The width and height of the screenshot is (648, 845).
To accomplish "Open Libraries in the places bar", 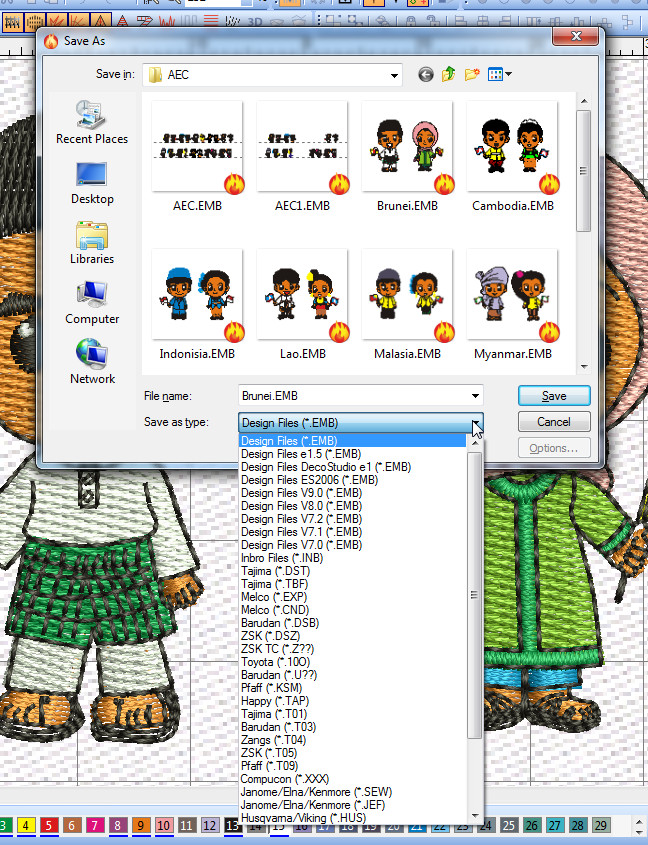I will [x=92, y=243].
